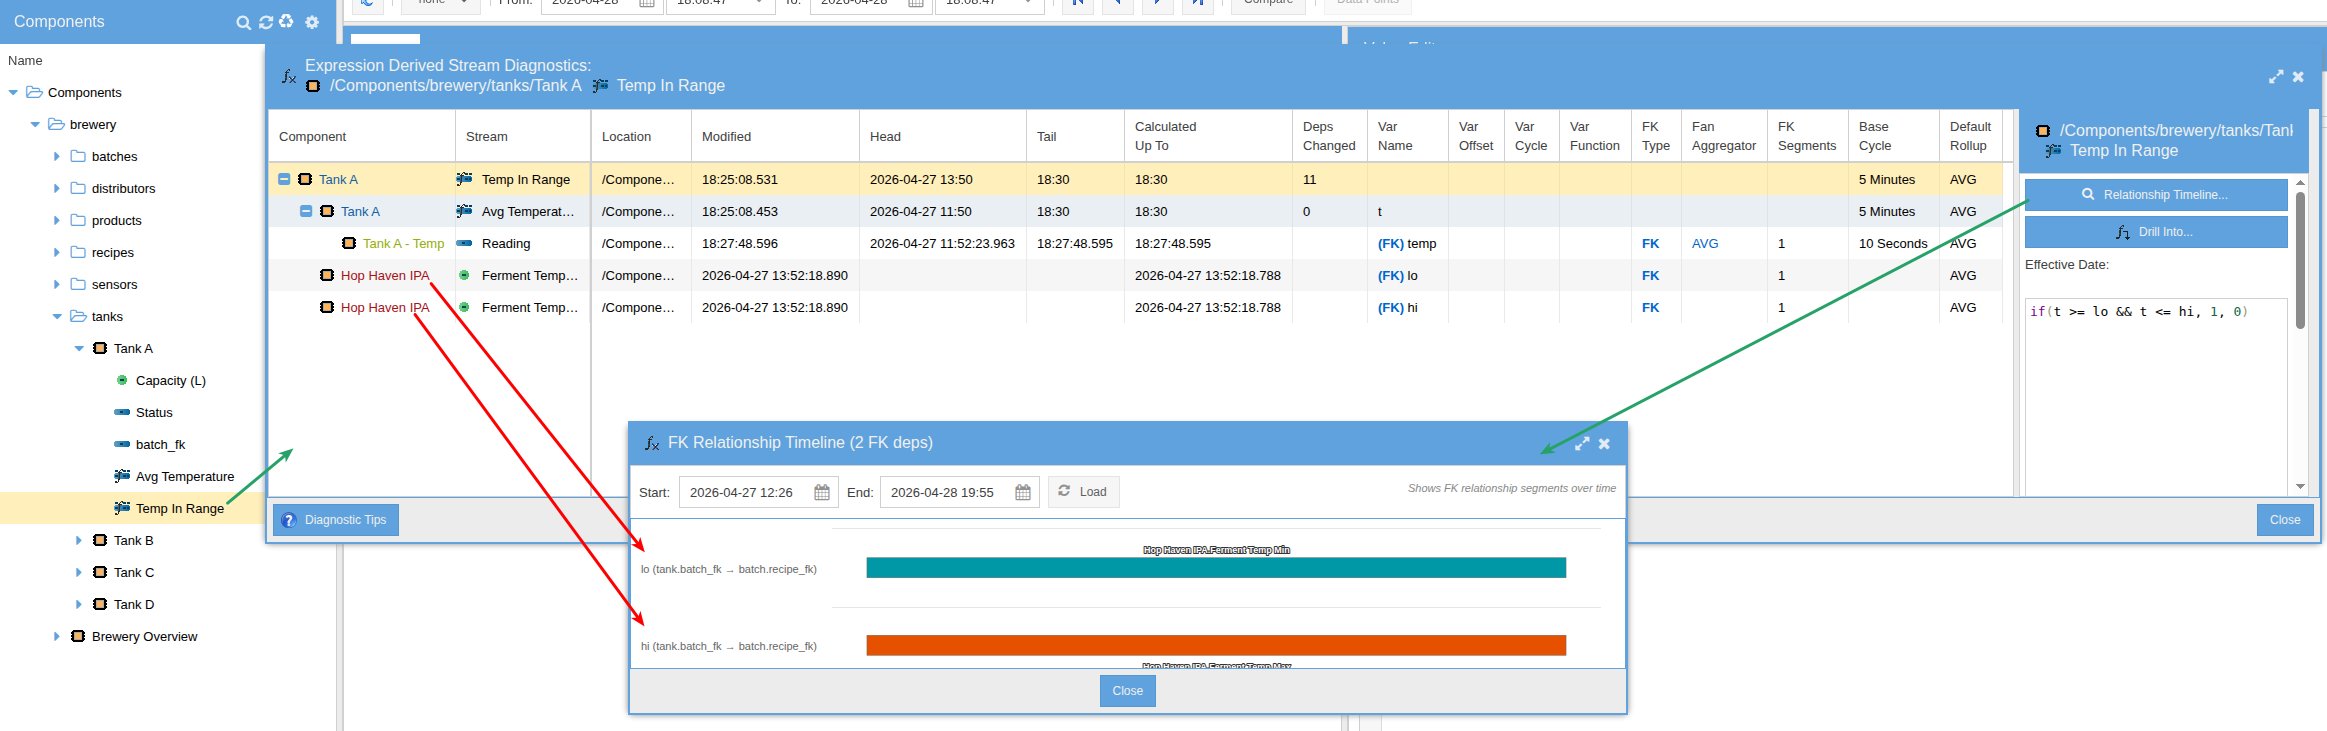Select the orange hi relationship segment bar
Image resolution: width=2327 pixels, height=731 pixels.
(x=1216, y=646)
